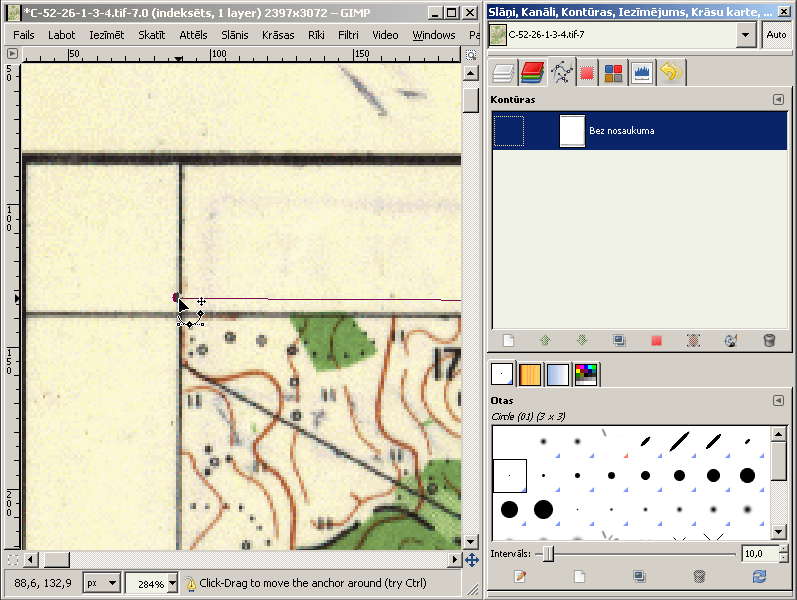Open the Layers tab in the dock

tap(503, 73)
